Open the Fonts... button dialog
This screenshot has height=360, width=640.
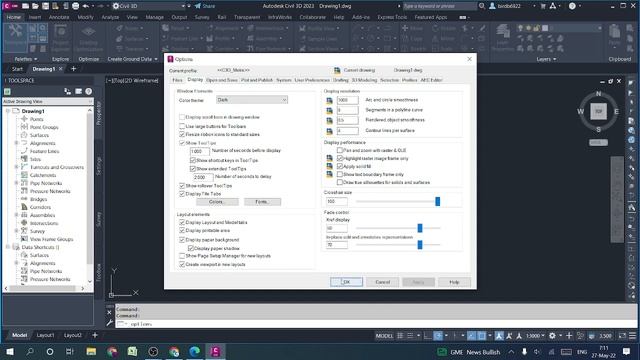point(262,202)
